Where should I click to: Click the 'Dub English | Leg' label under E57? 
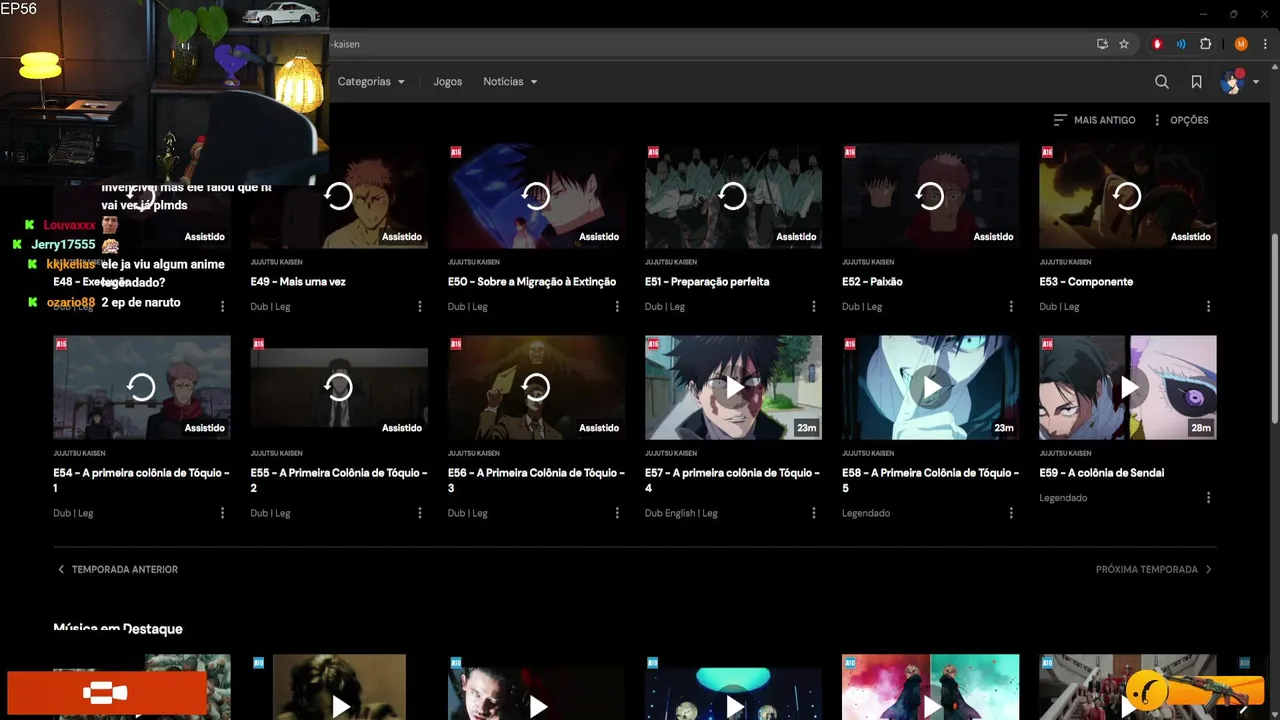coord(681,513)
